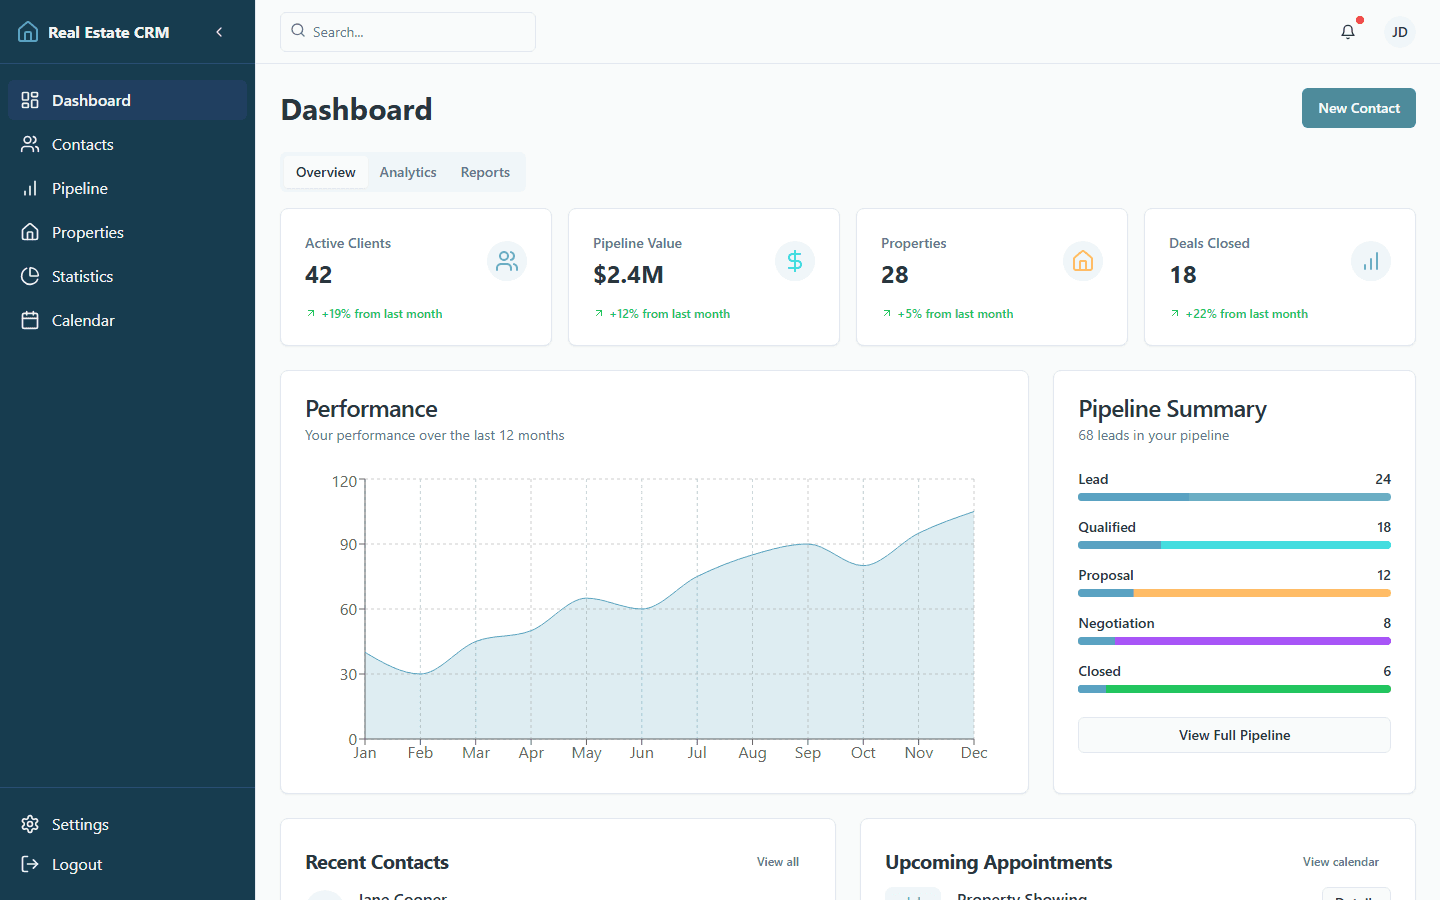This screenshot has height=900, width=1440.
Task: Click the dollar icon on Pipeline Value card
Action: tap(795, 261)
